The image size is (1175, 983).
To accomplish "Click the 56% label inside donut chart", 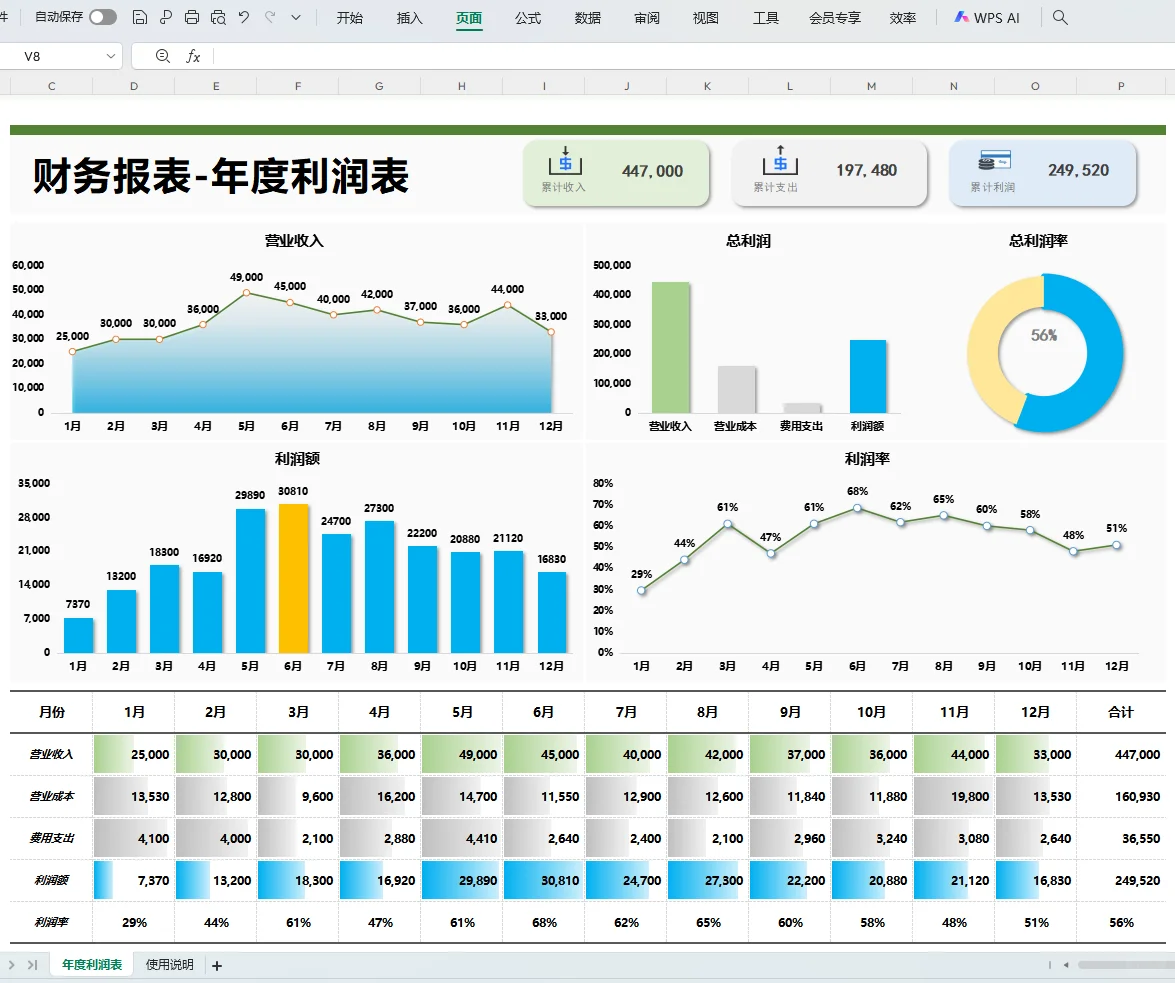I will pos(1044,336).
